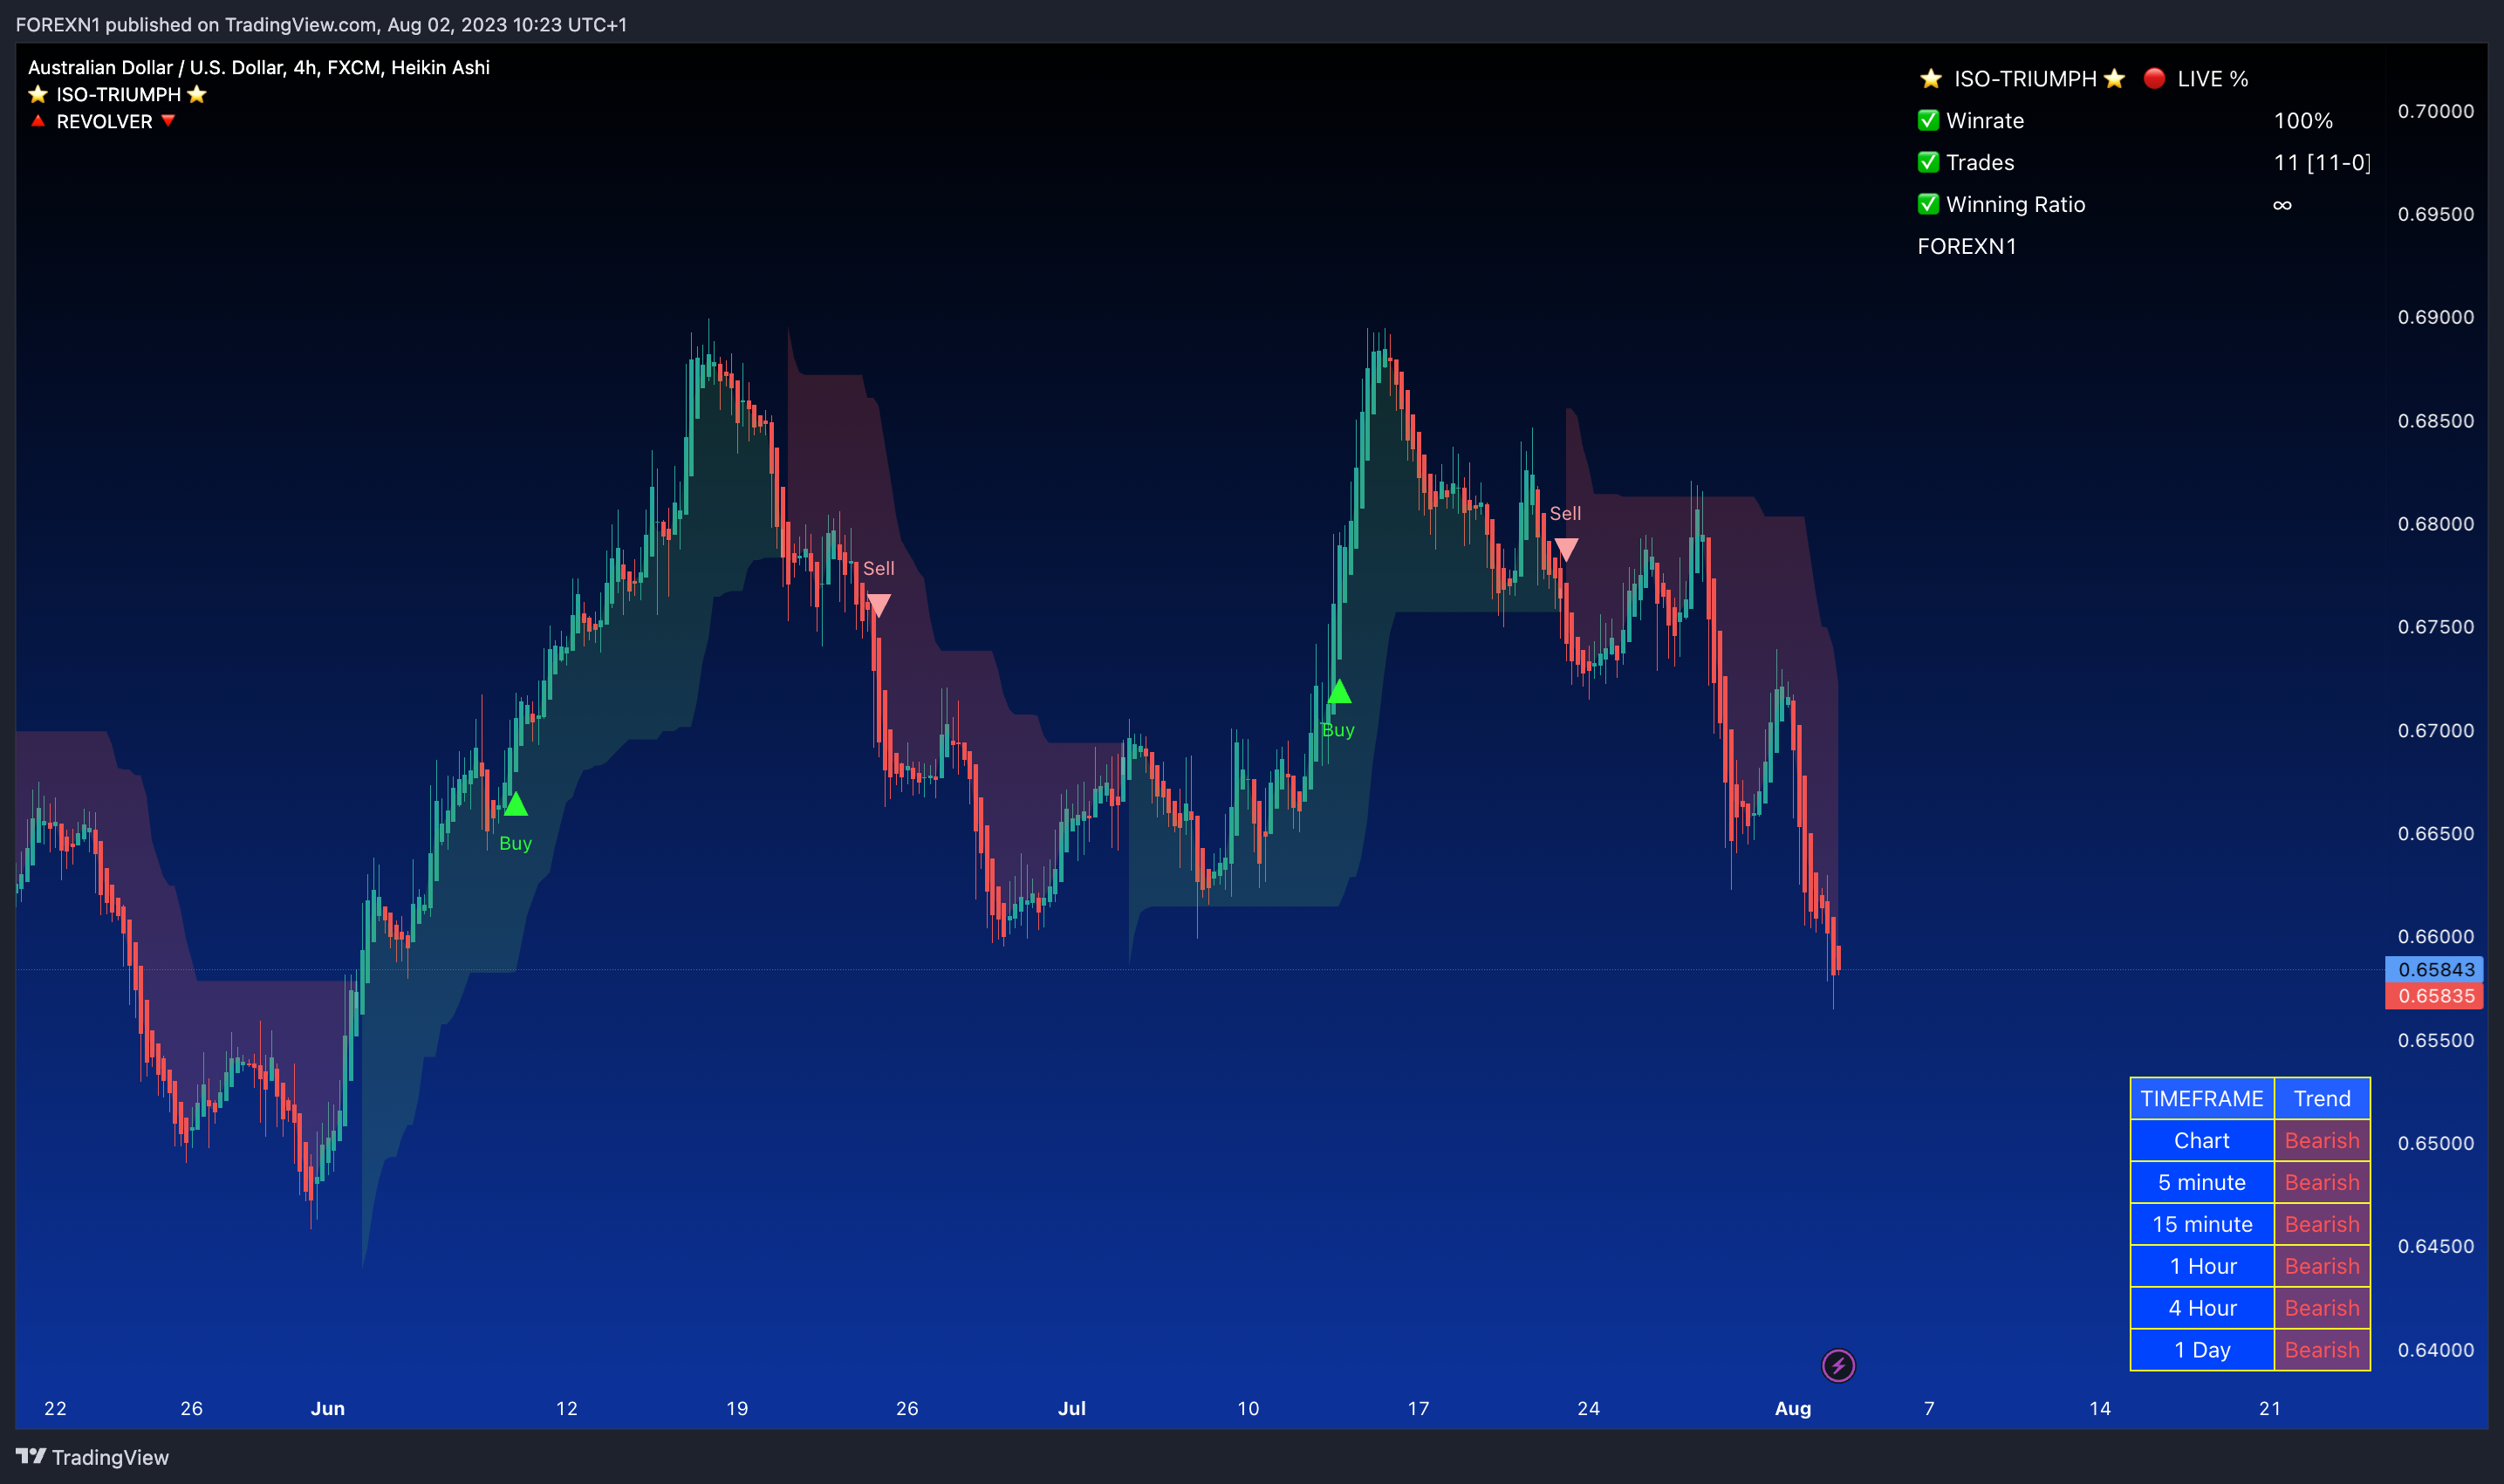Click the Jul label on time axis
The image size is (2504, 1484).
(1071, 1408)
